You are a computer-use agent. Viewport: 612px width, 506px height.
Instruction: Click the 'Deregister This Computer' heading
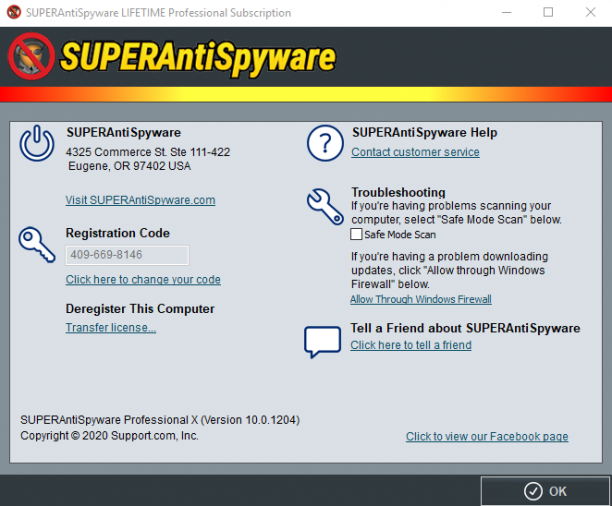(140, 309)
